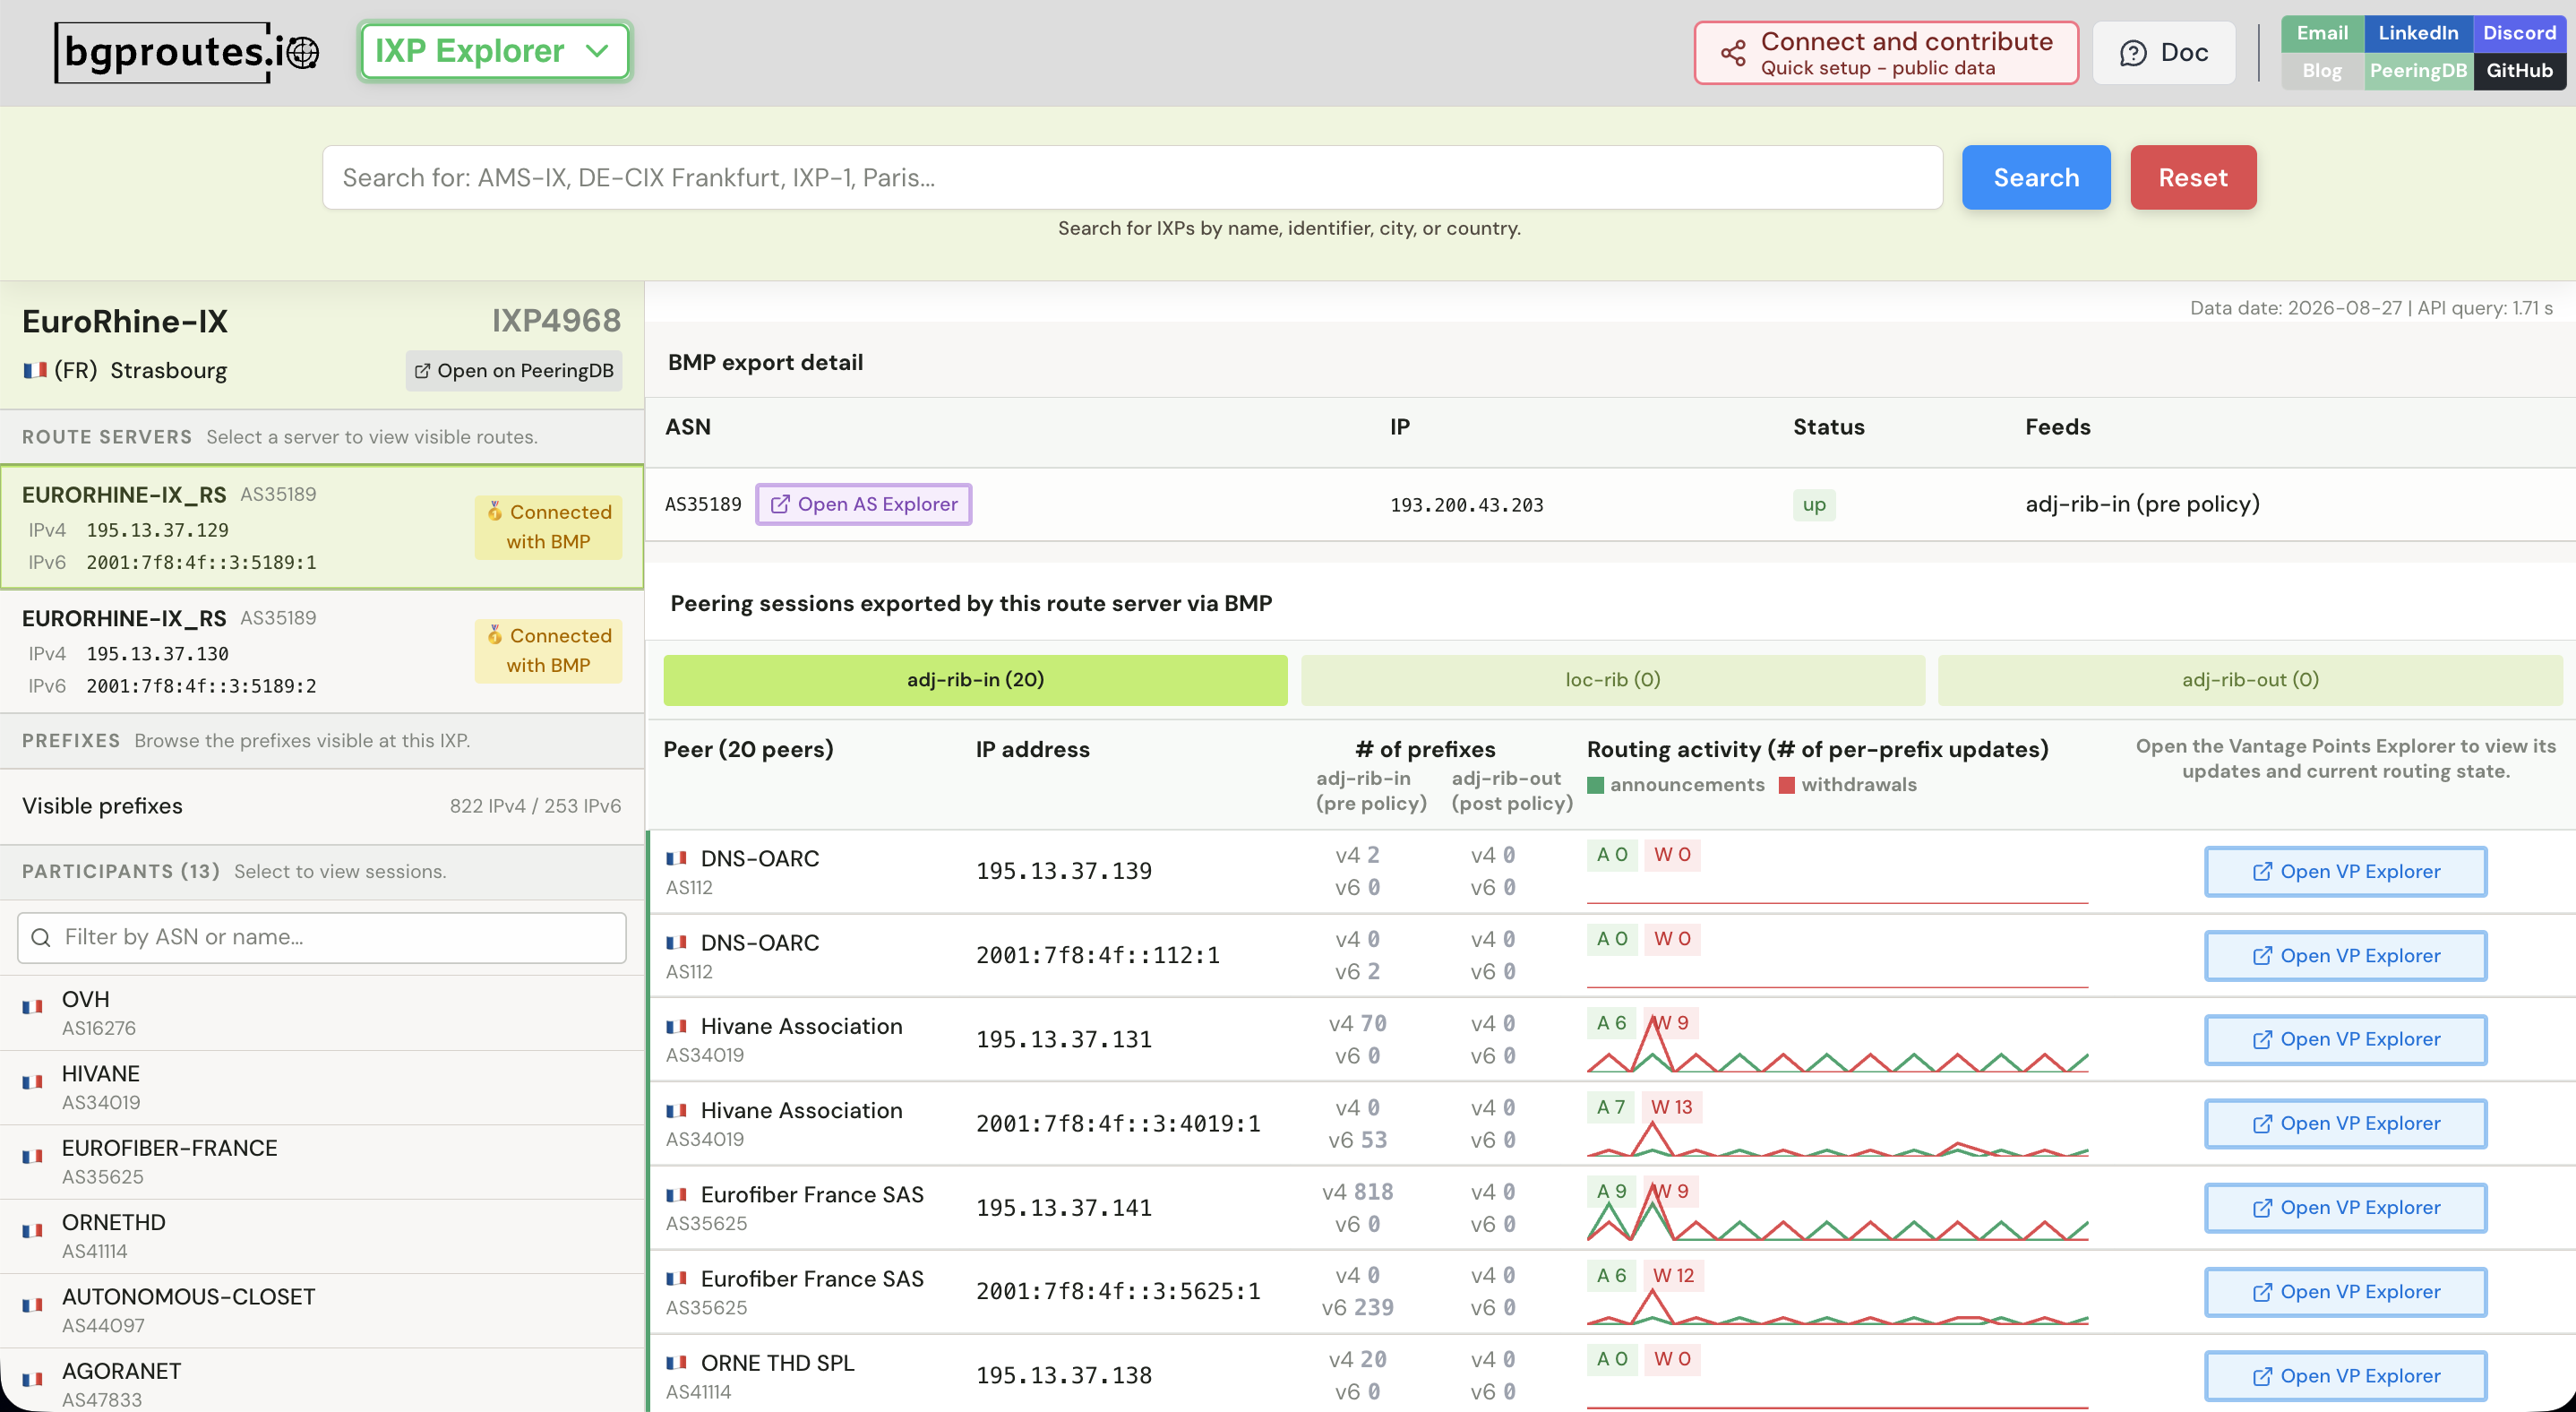The height and width of the screenshot is (1412, 2576).
Task: Click the 'W 13' withdrawals badge
Action: pos(1672,1107)
